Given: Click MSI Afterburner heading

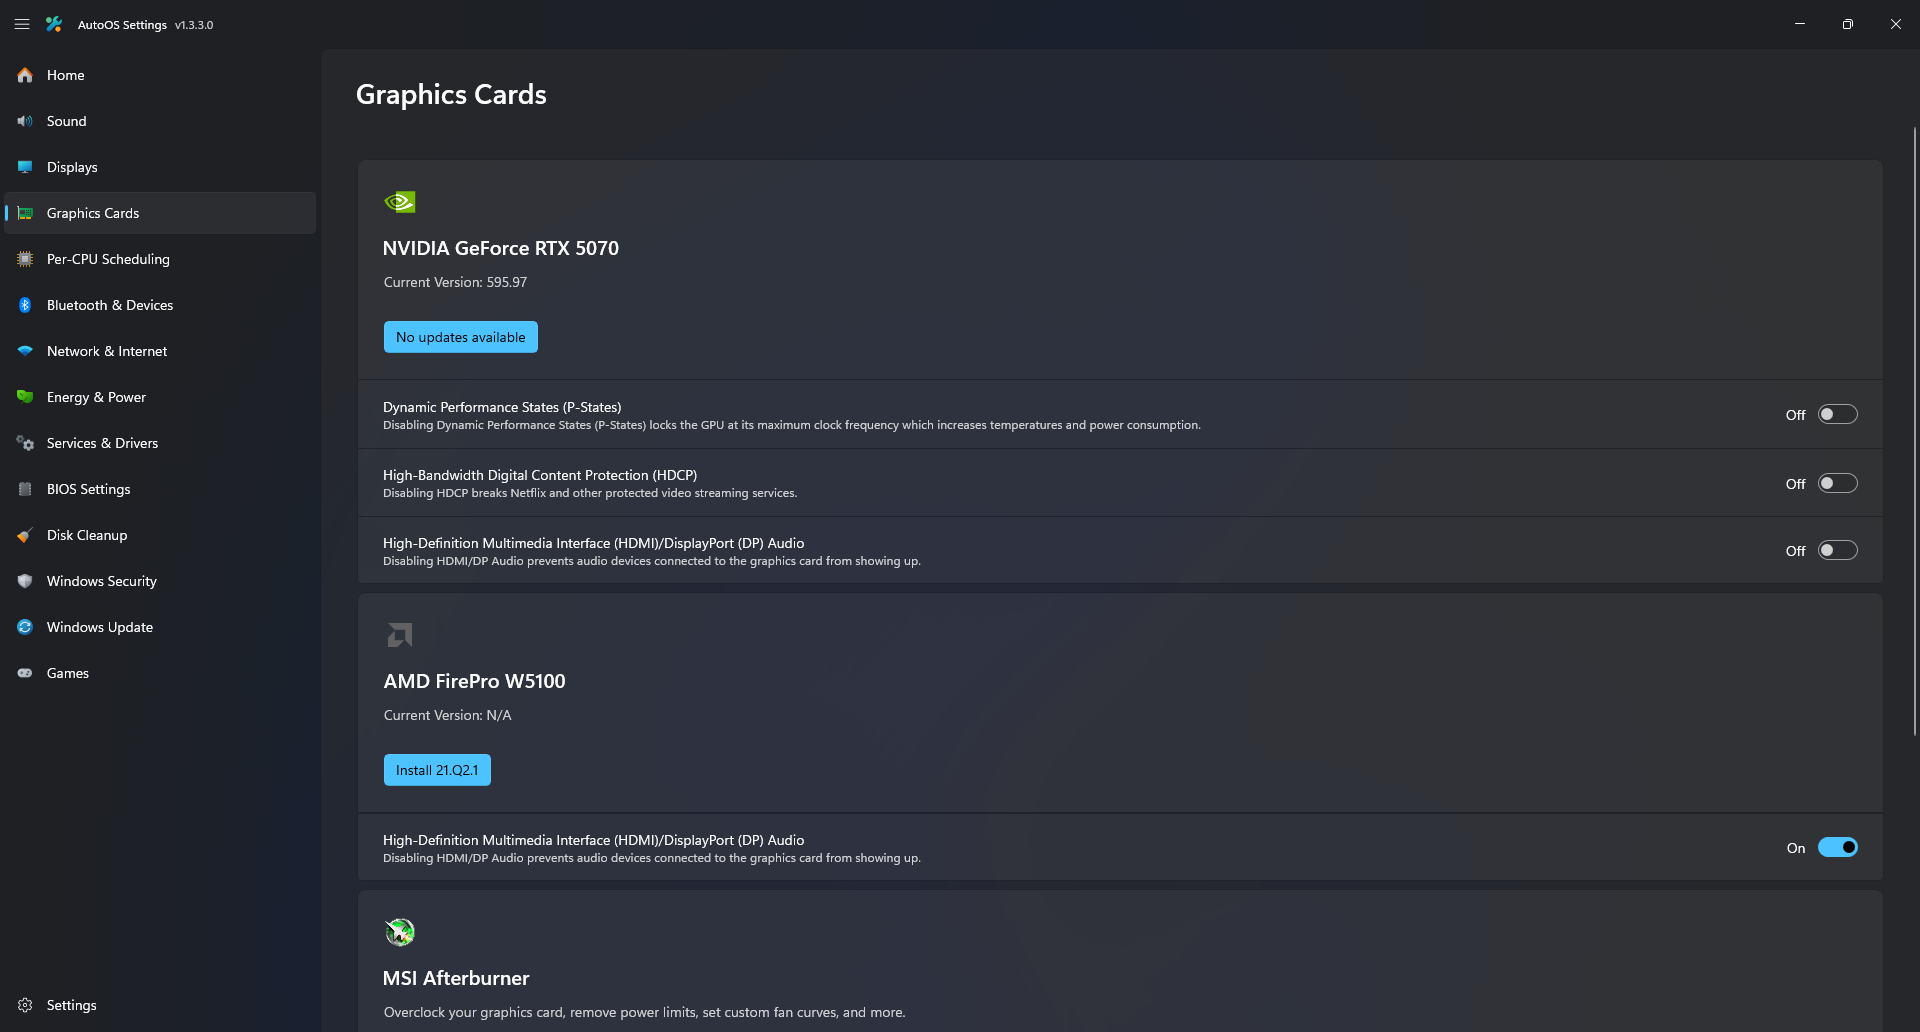Looking at the screenshot, I should (456, 978).
